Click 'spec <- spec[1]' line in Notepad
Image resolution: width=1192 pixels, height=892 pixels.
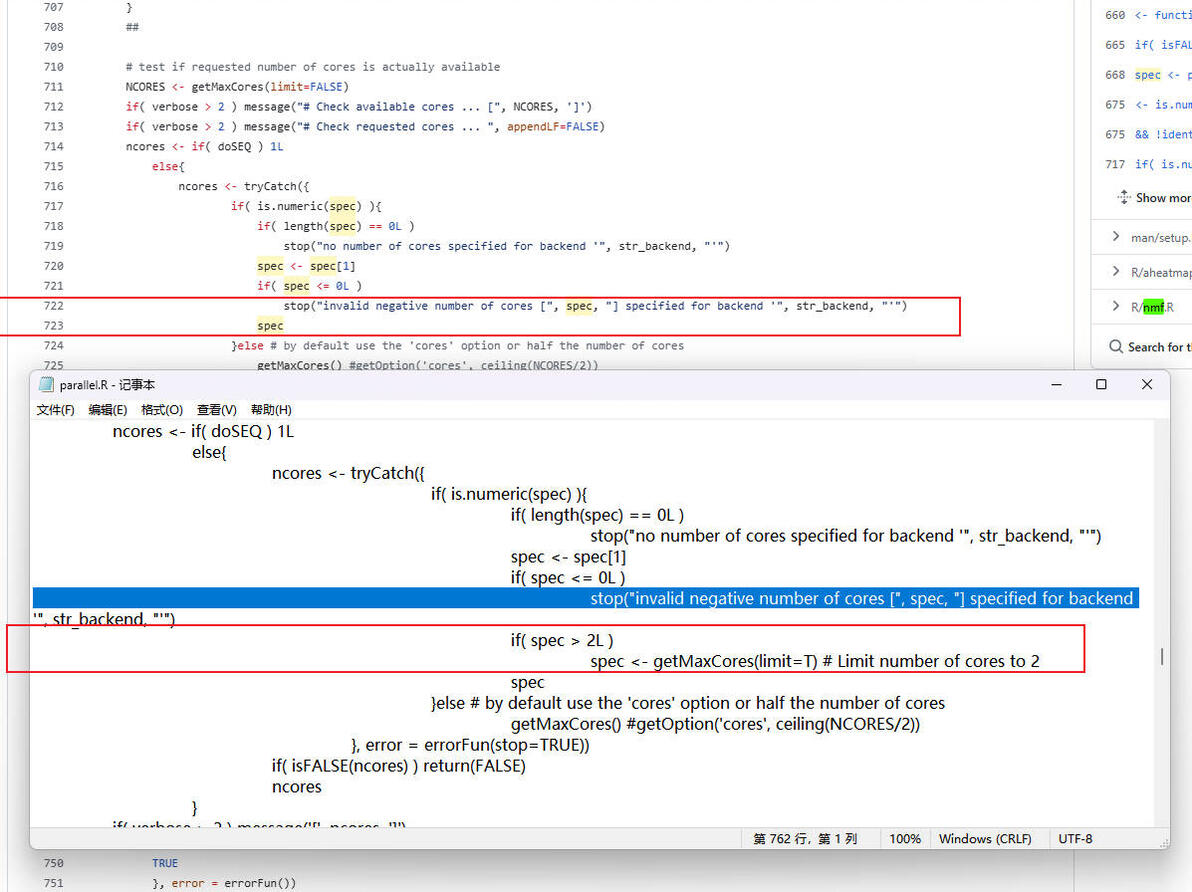(x=568, y=557)
